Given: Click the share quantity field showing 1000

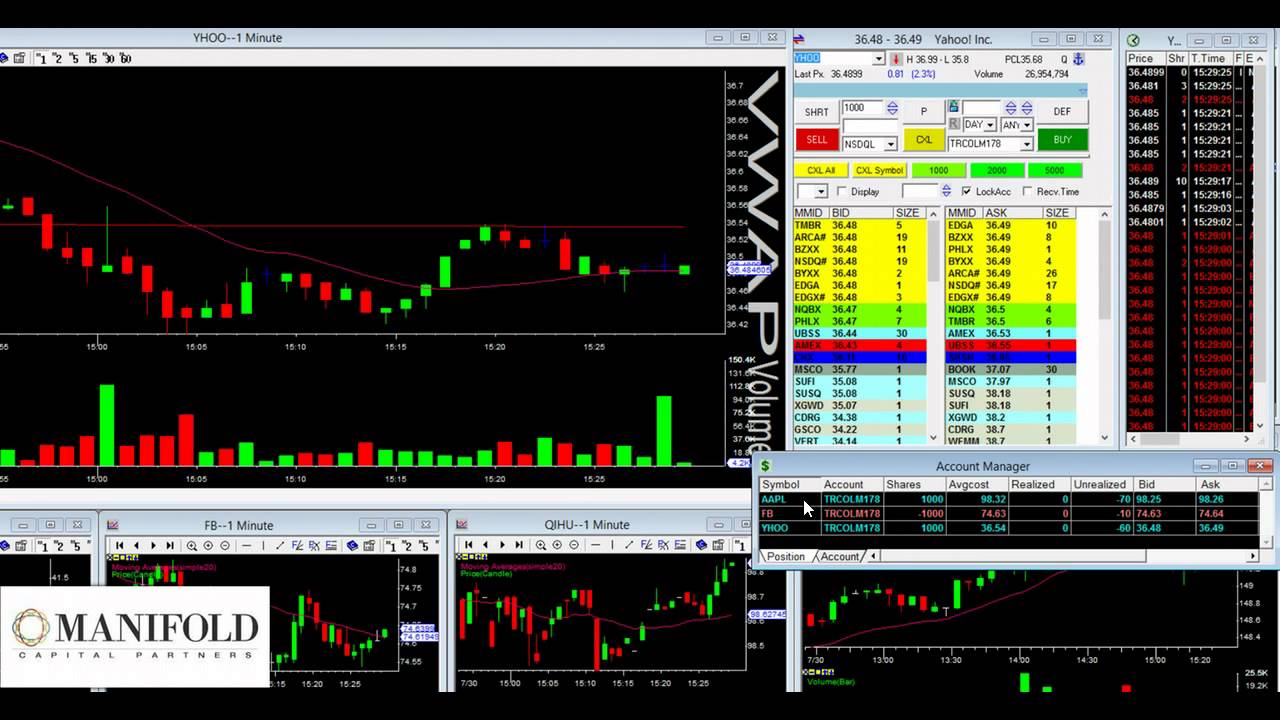Looking at the screenshot, I should pyautogui.click(x=863, y=107).
